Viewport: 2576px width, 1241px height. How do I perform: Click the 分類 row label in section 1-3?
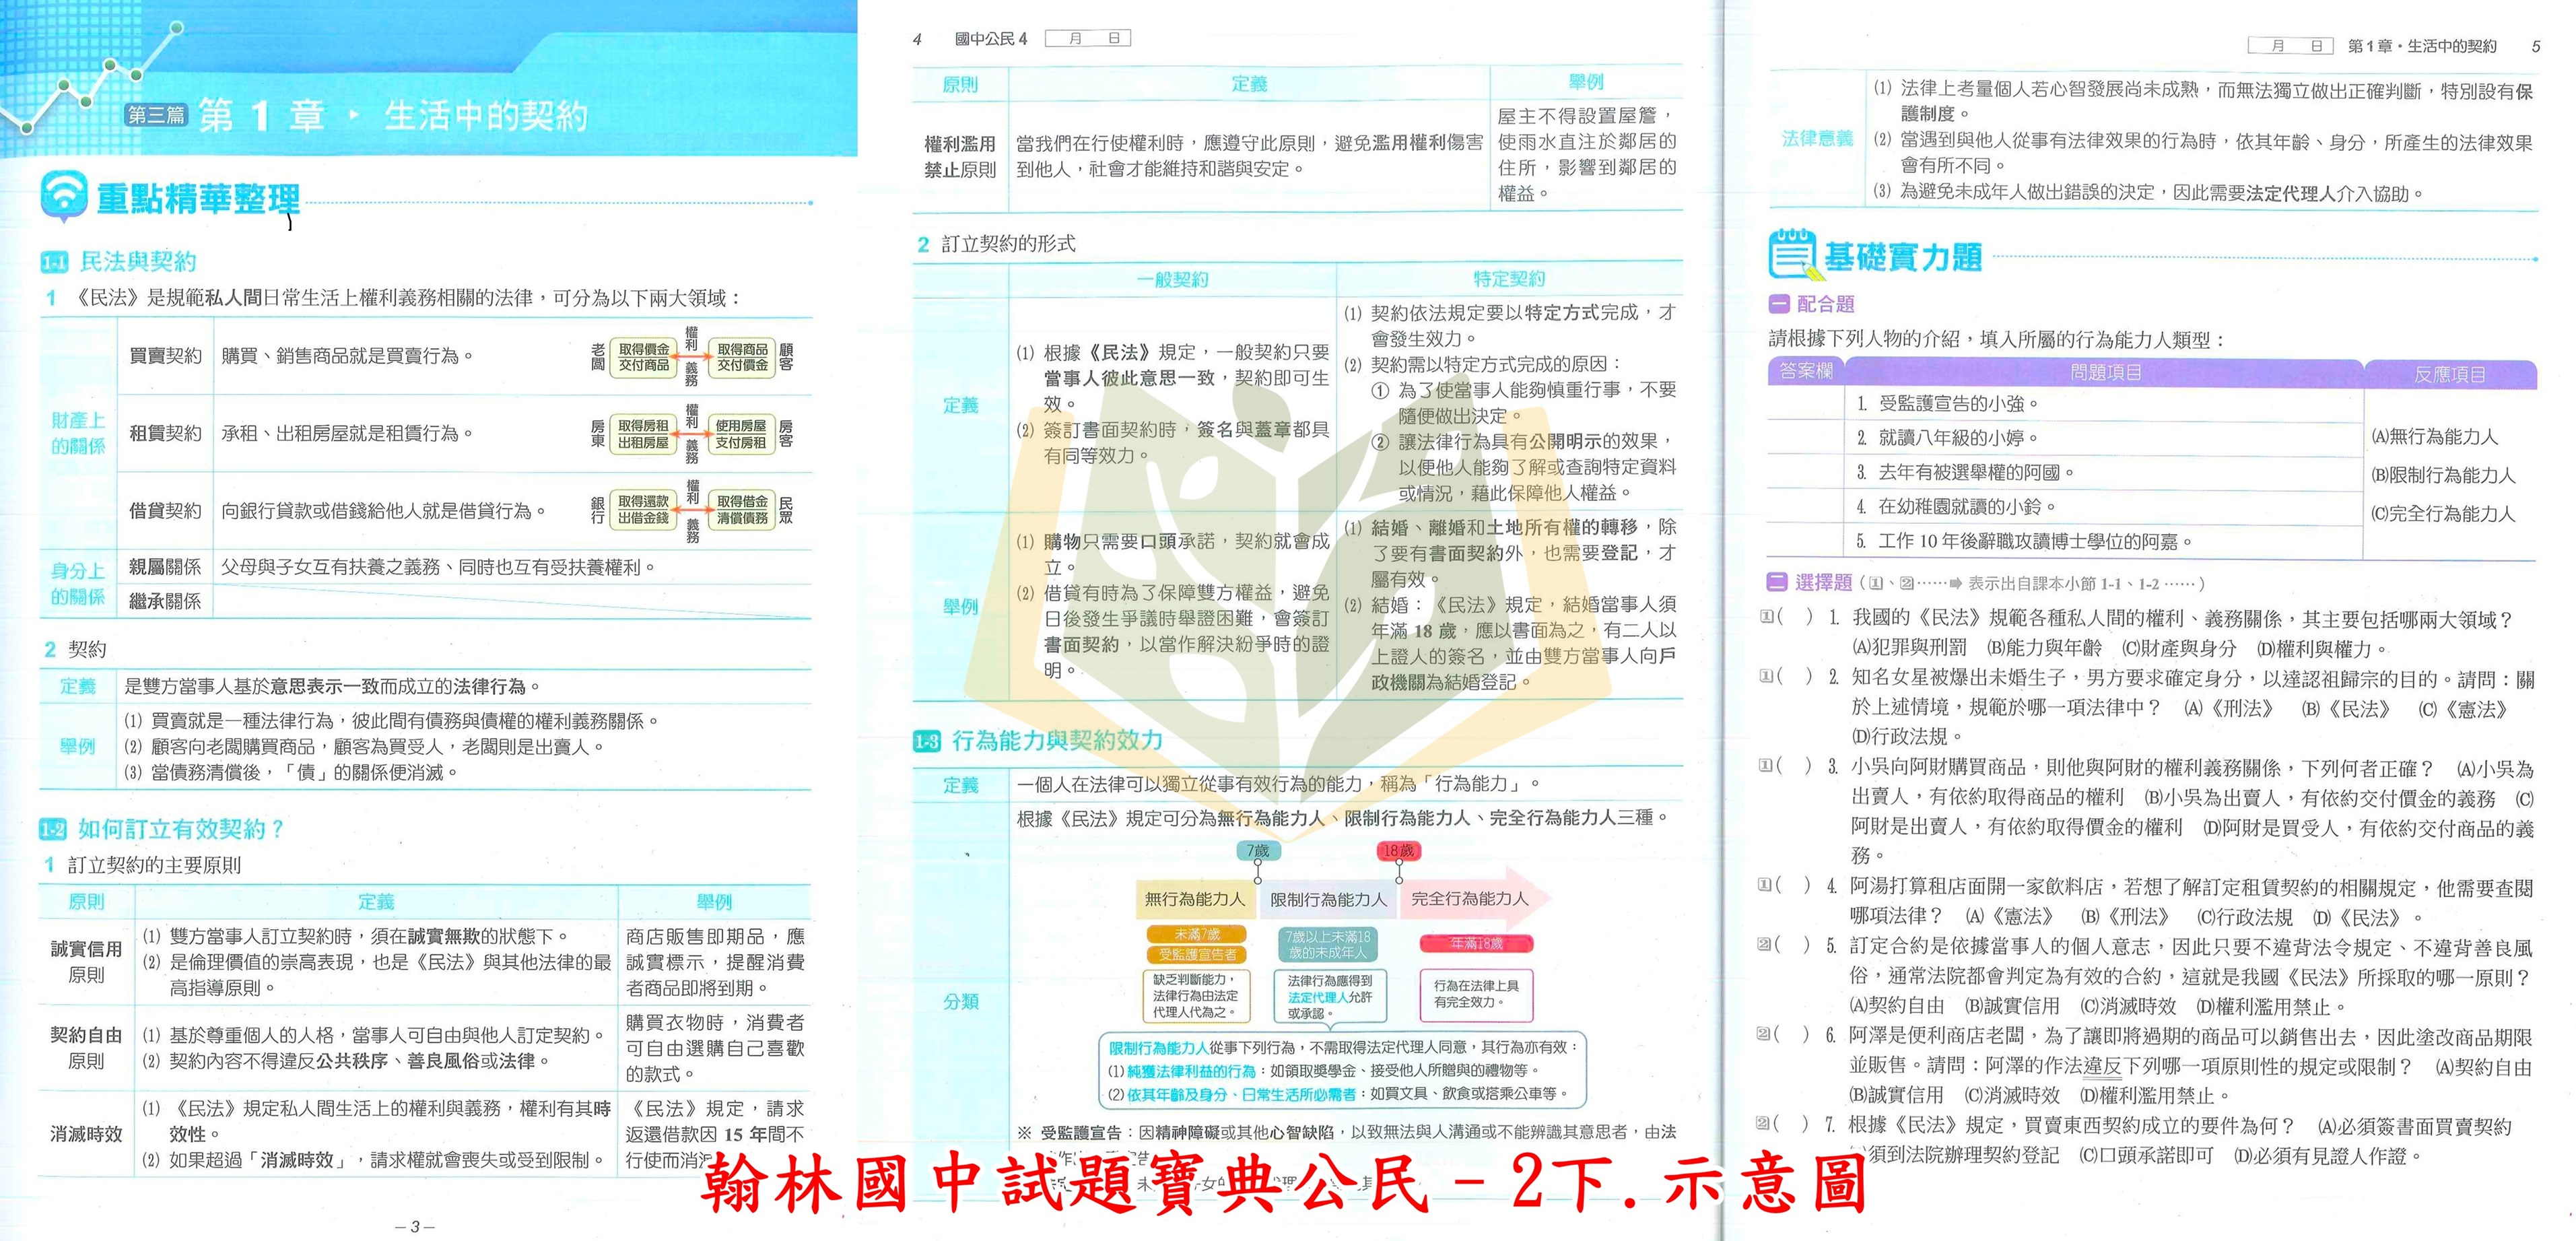tap(960, 1002)
